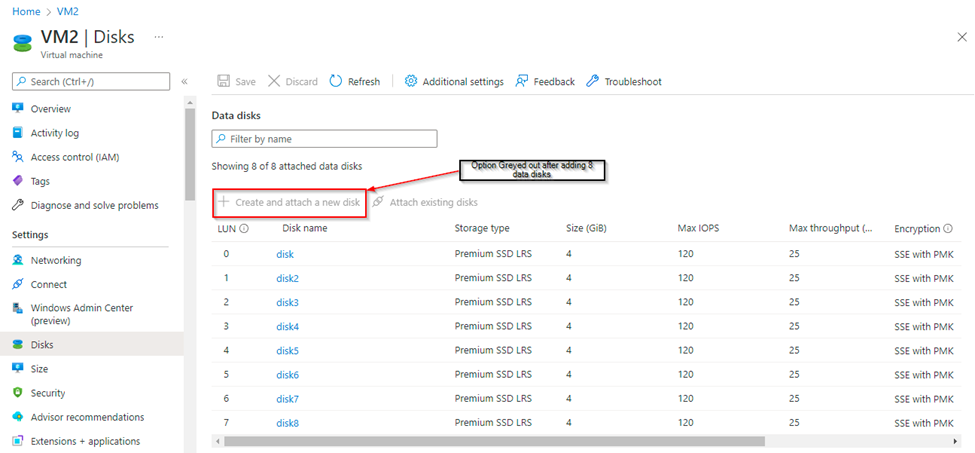
Task: Close the VM2 Disks blade
Action: pos(961,37)
